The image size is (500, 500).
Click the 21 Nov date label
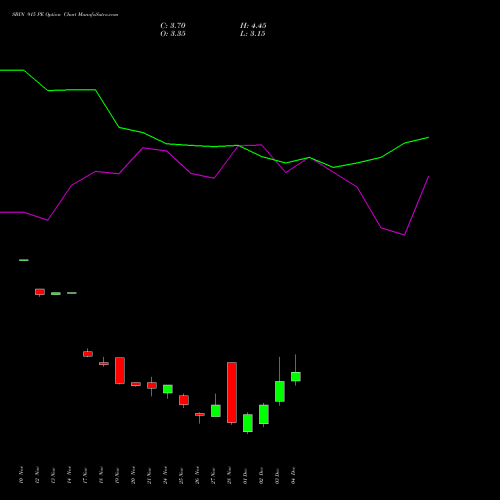pyautogui.click(x=149, y=475)
